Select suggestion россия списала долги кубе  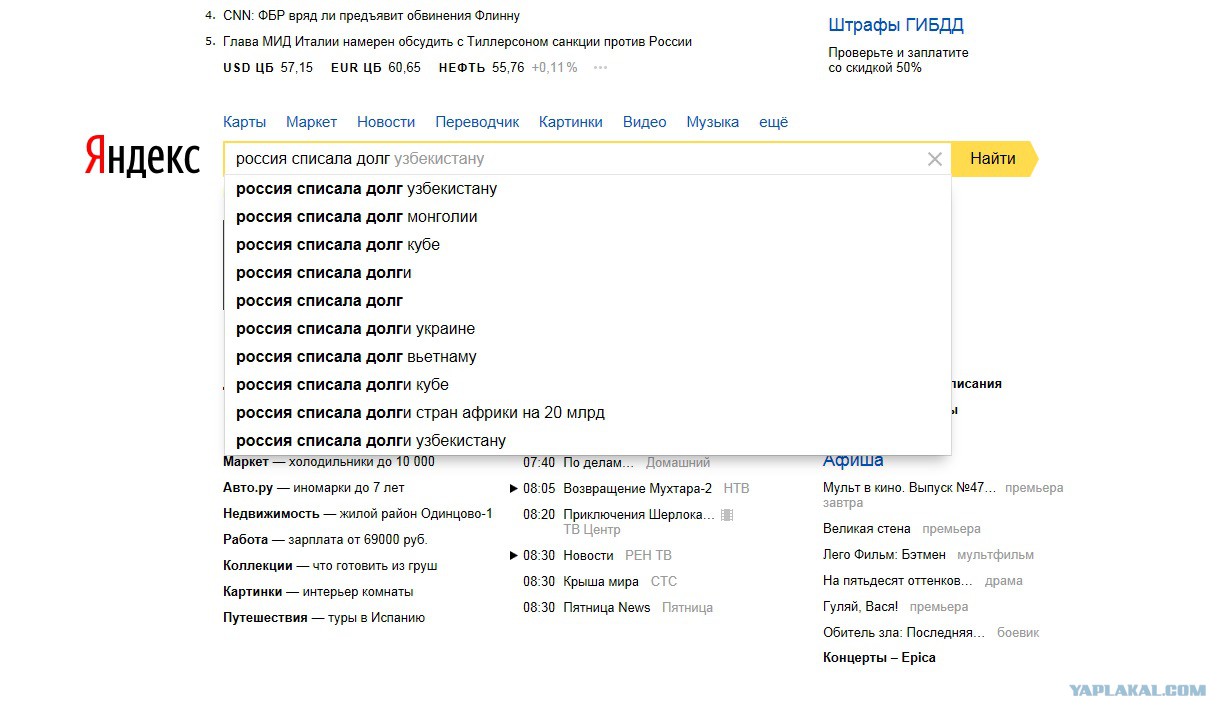588,385
